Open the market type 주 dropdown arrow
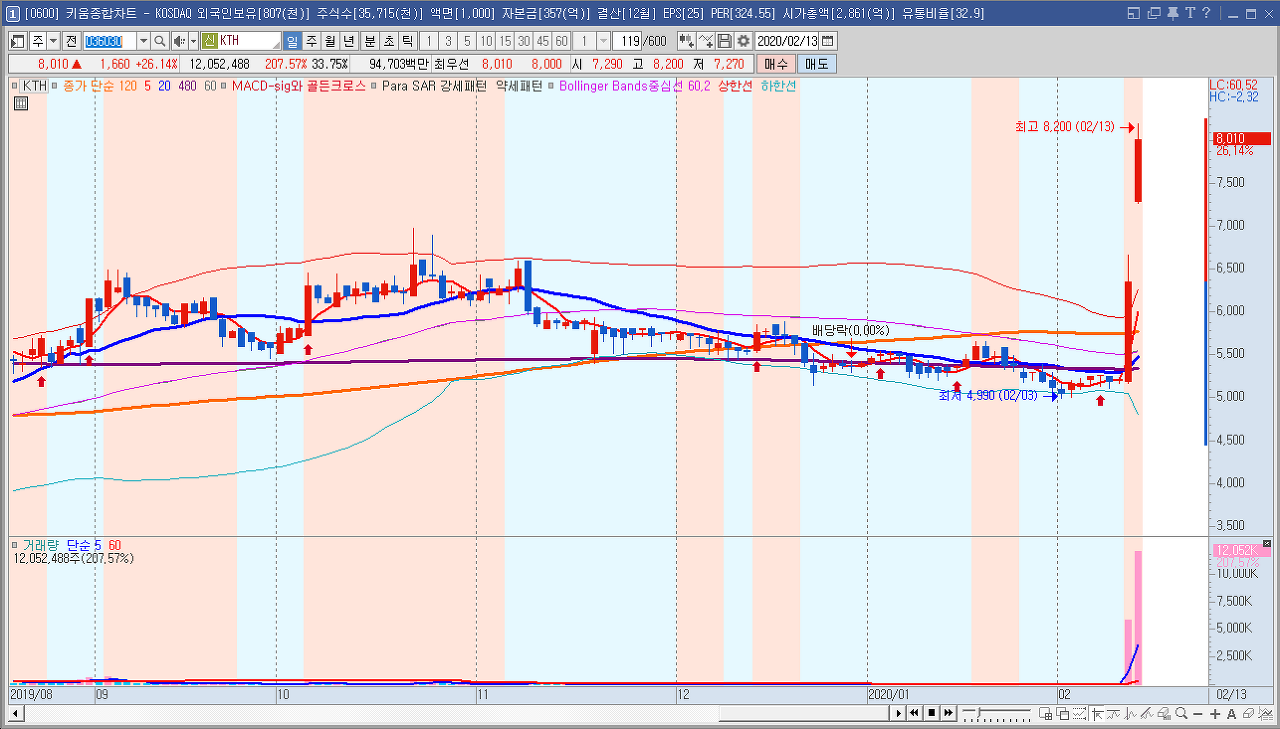Image resolution: width=1280 pixels, height=729 pixels. pyautogui.click(x=53, y=41)
